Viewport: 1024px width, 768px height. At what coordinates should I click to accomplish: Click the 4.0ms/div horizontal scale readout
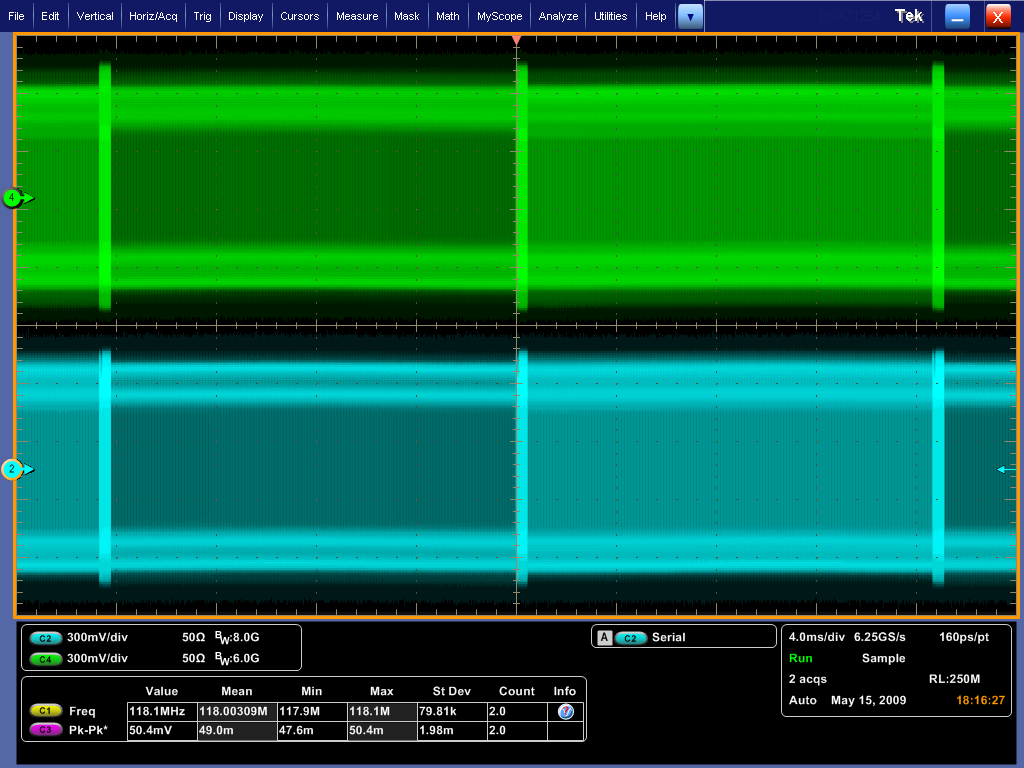(x=816, y=637)
